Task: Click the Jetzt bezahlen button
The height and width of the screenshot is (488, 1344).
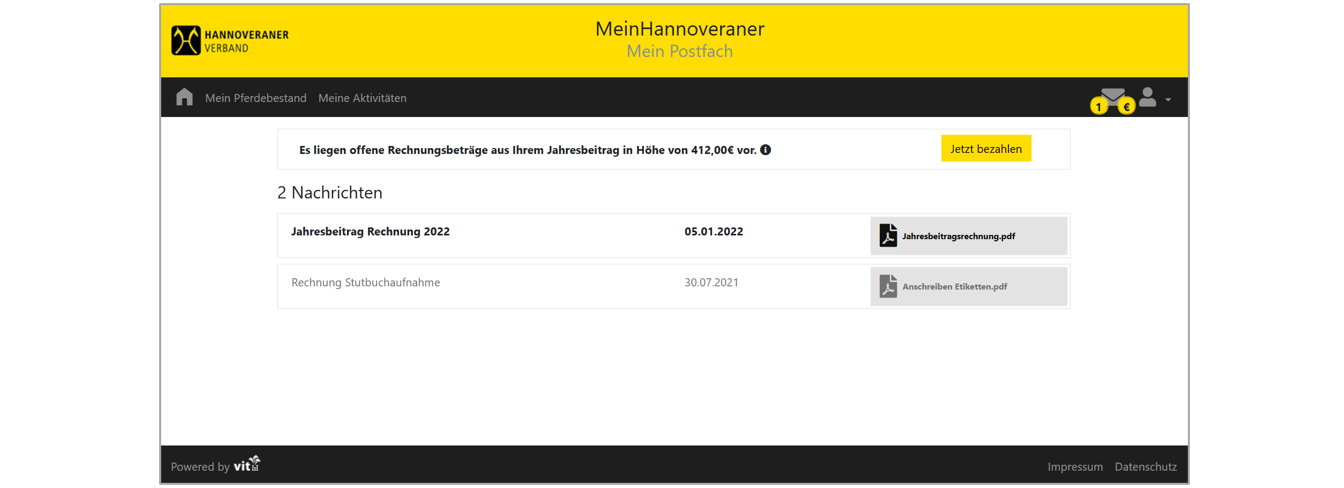Action: (x=986, y=149)
